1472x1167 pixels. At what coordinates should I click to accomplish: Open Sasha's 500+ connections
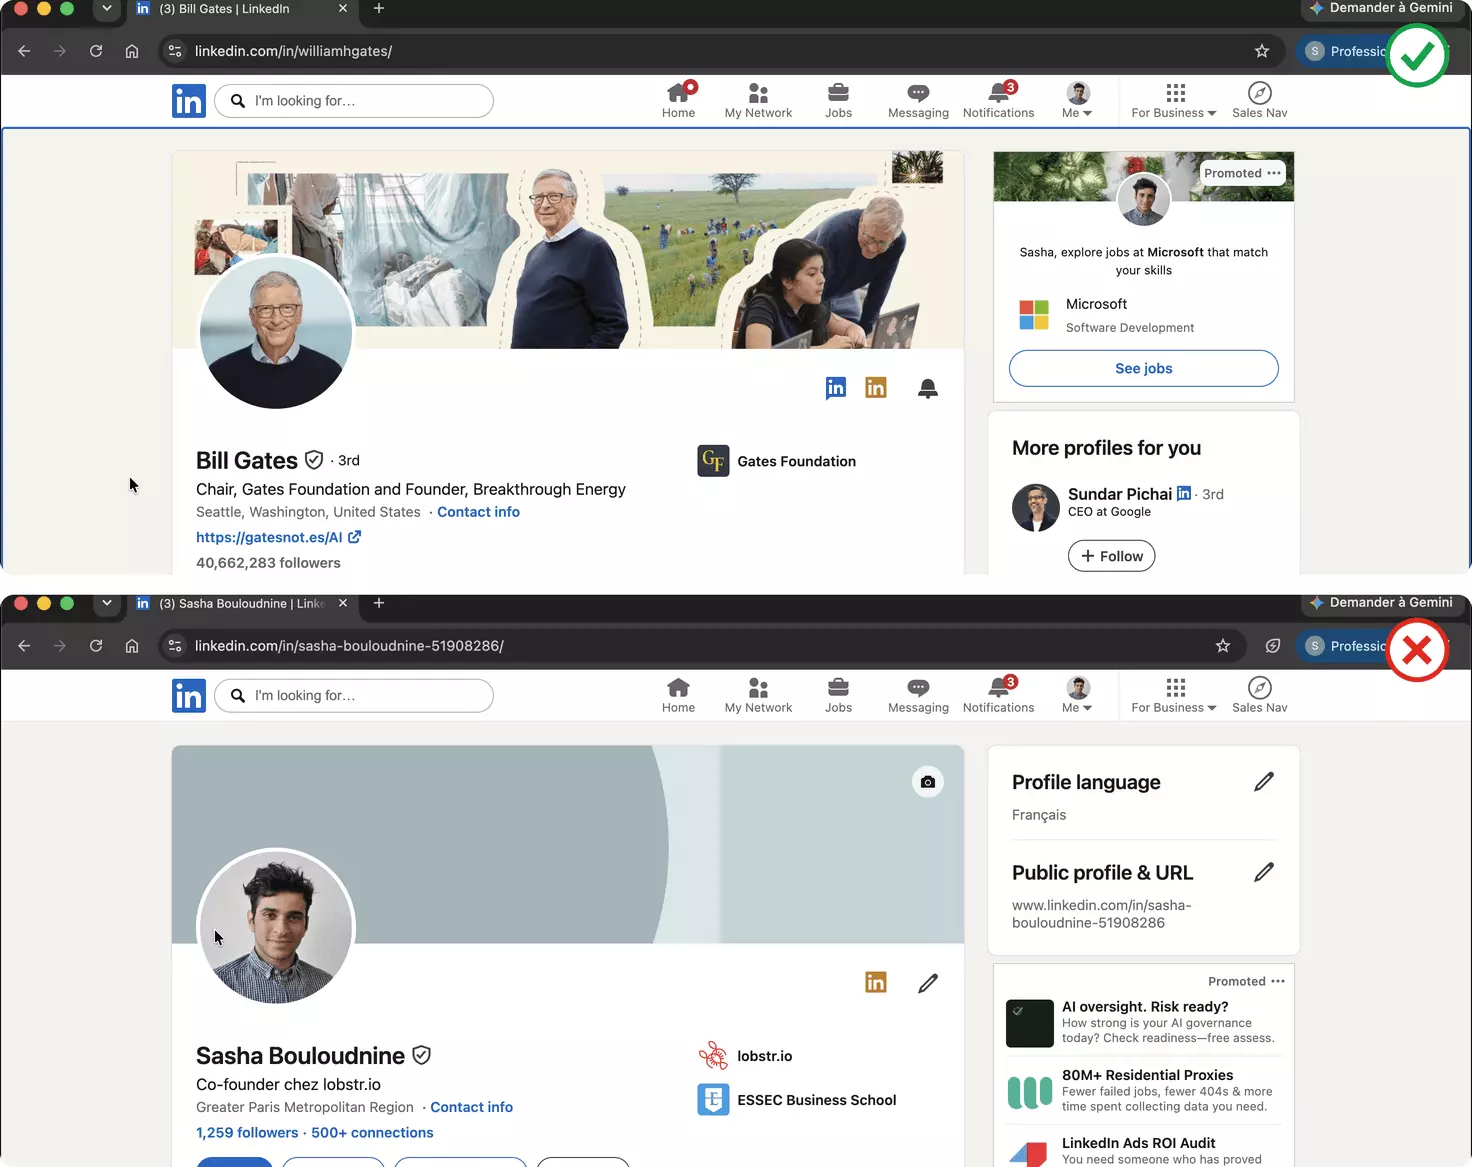pyautogui.click(x=372, y=1133)
